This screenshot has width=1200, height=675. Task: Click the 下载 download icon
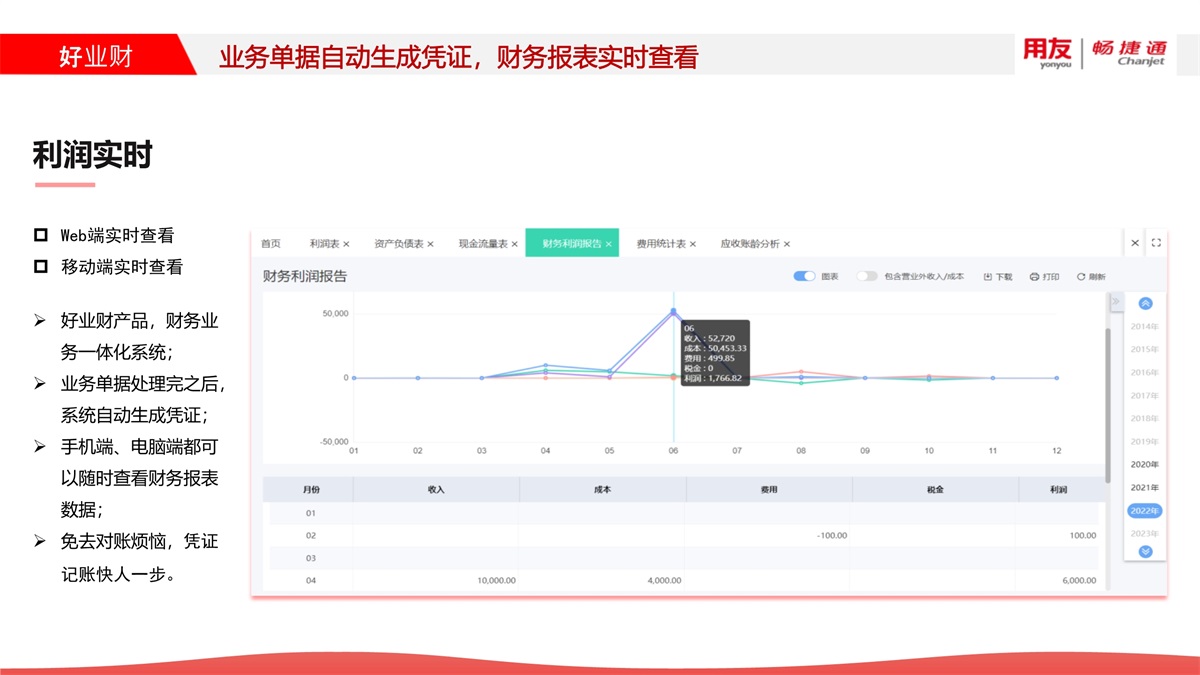988,277
